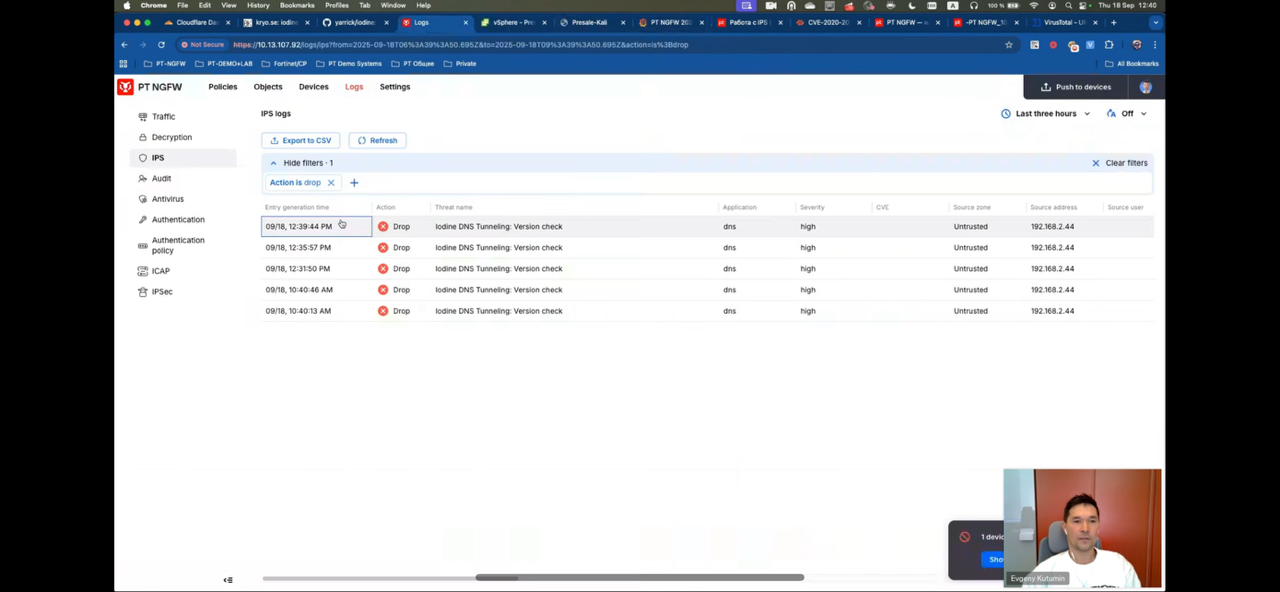Open the Traffic logs sidebar item
This screenshot has width=1280, height=592.
163,117
